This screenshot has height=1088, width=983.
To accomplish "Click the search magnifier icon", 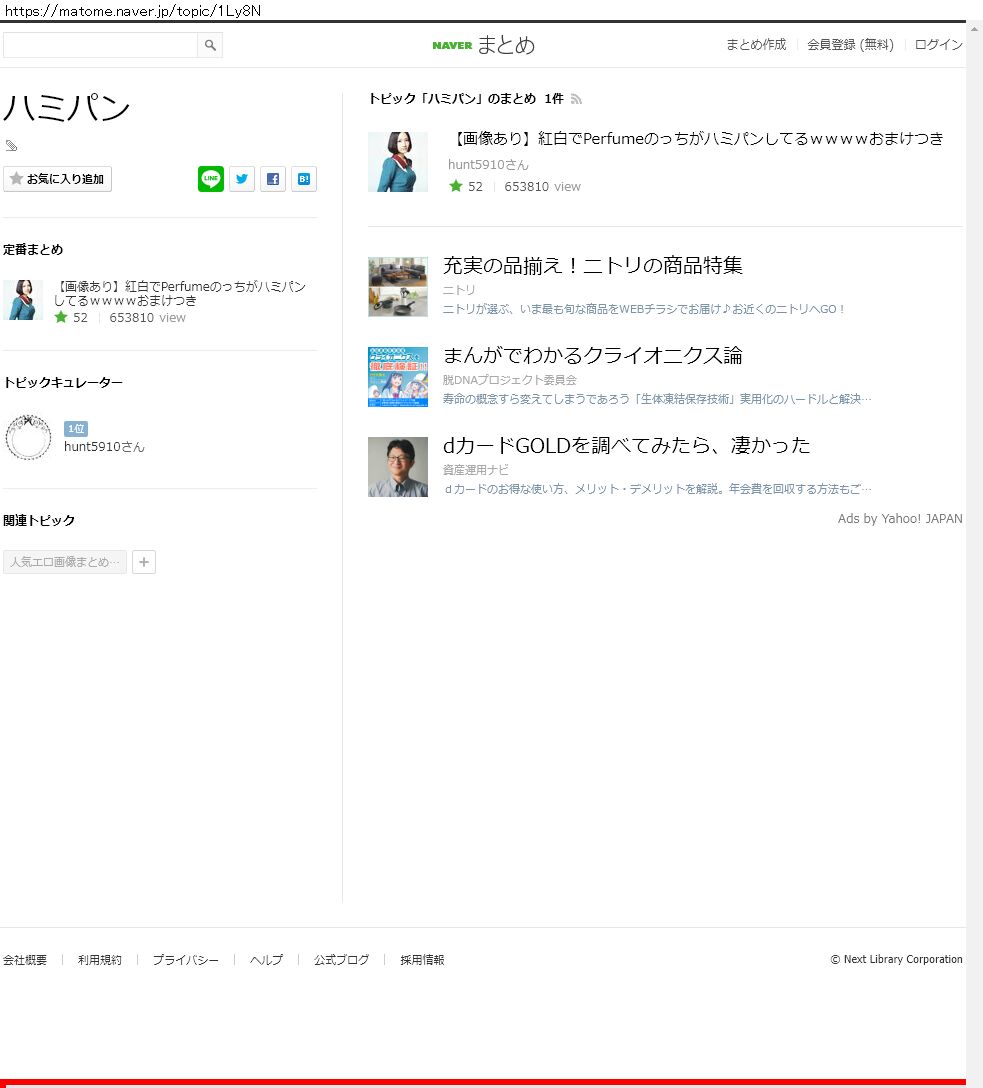I will (x=210, y=45).
